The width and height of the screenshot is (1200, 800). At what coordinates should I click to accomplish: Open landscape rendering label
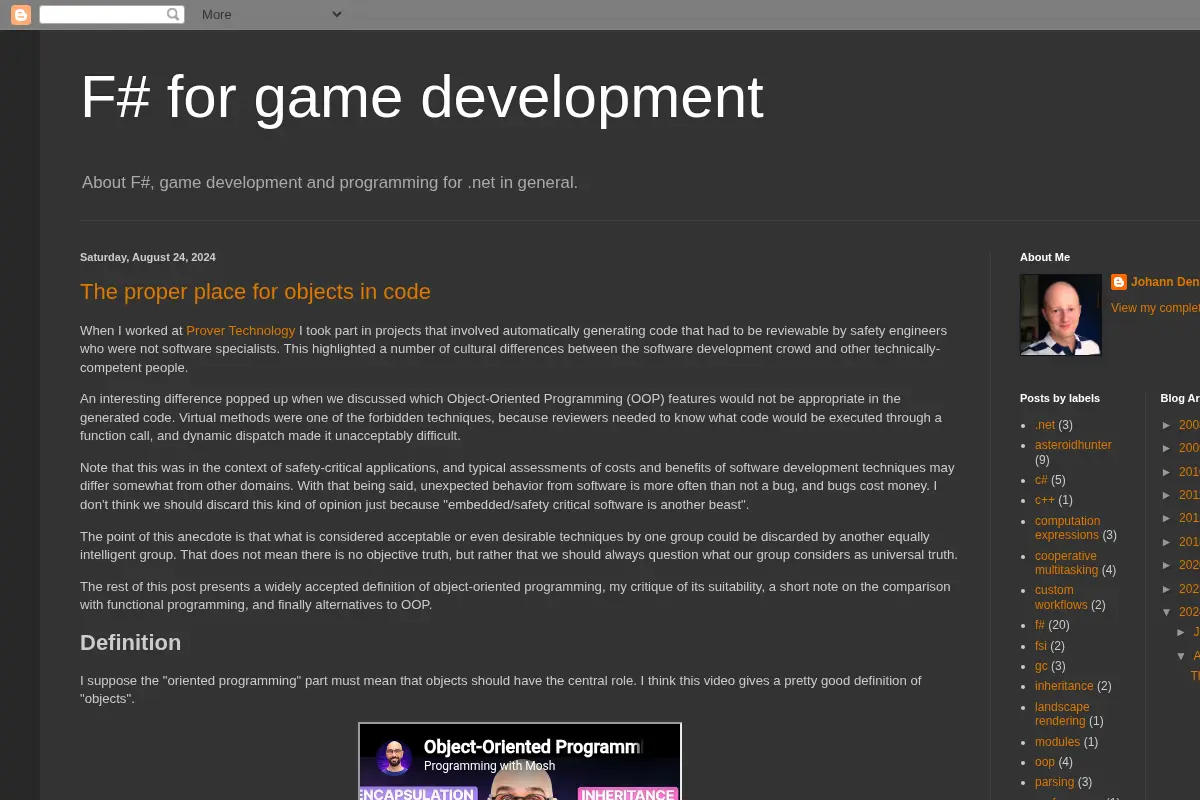tap(1062, 714)
